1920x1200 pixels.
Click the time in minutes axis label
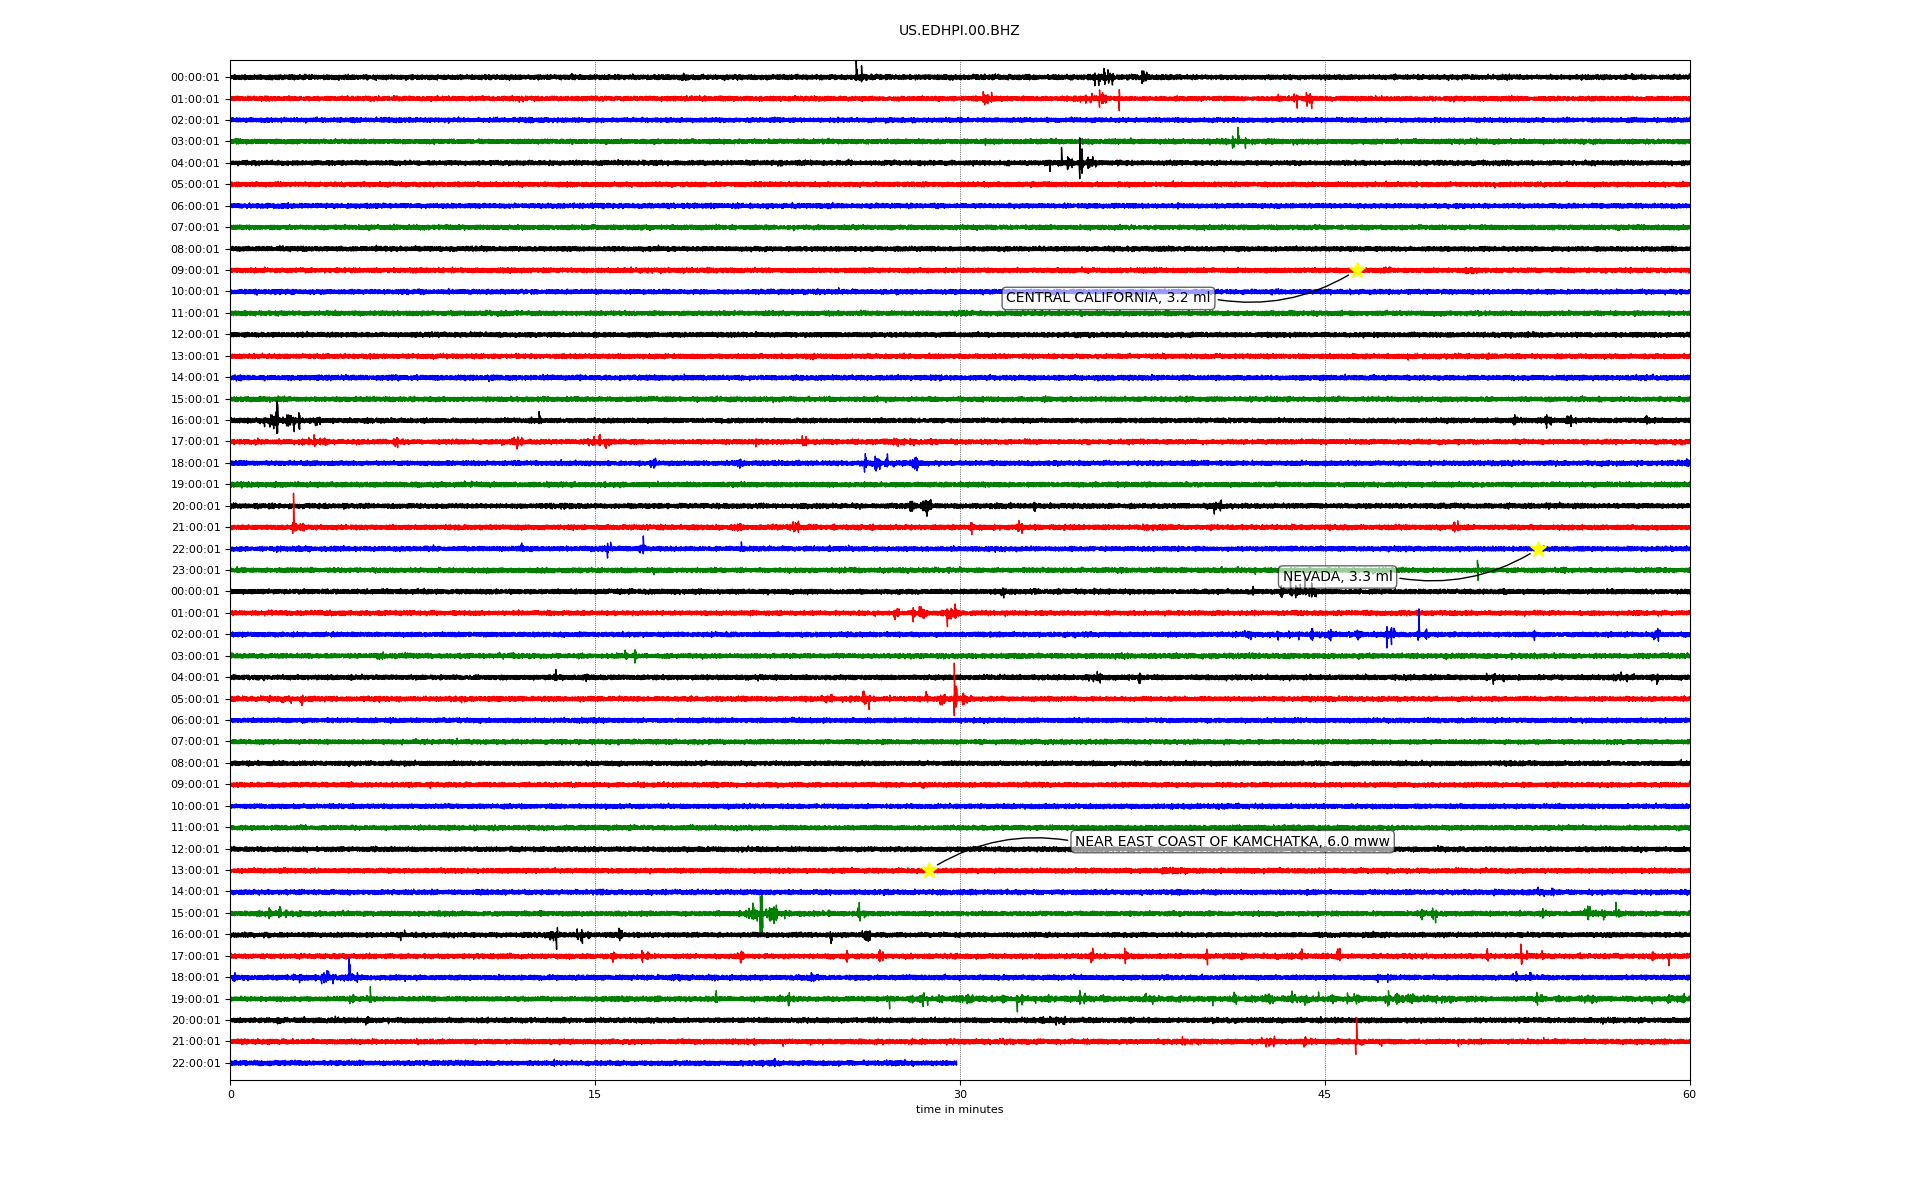(958, 1110)
